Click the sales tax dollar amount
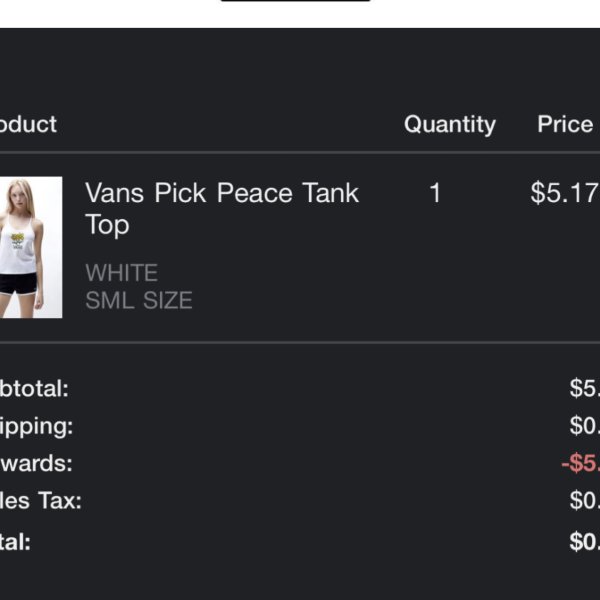The height and width of the screenshot is (600, 600). pos(585,500)
